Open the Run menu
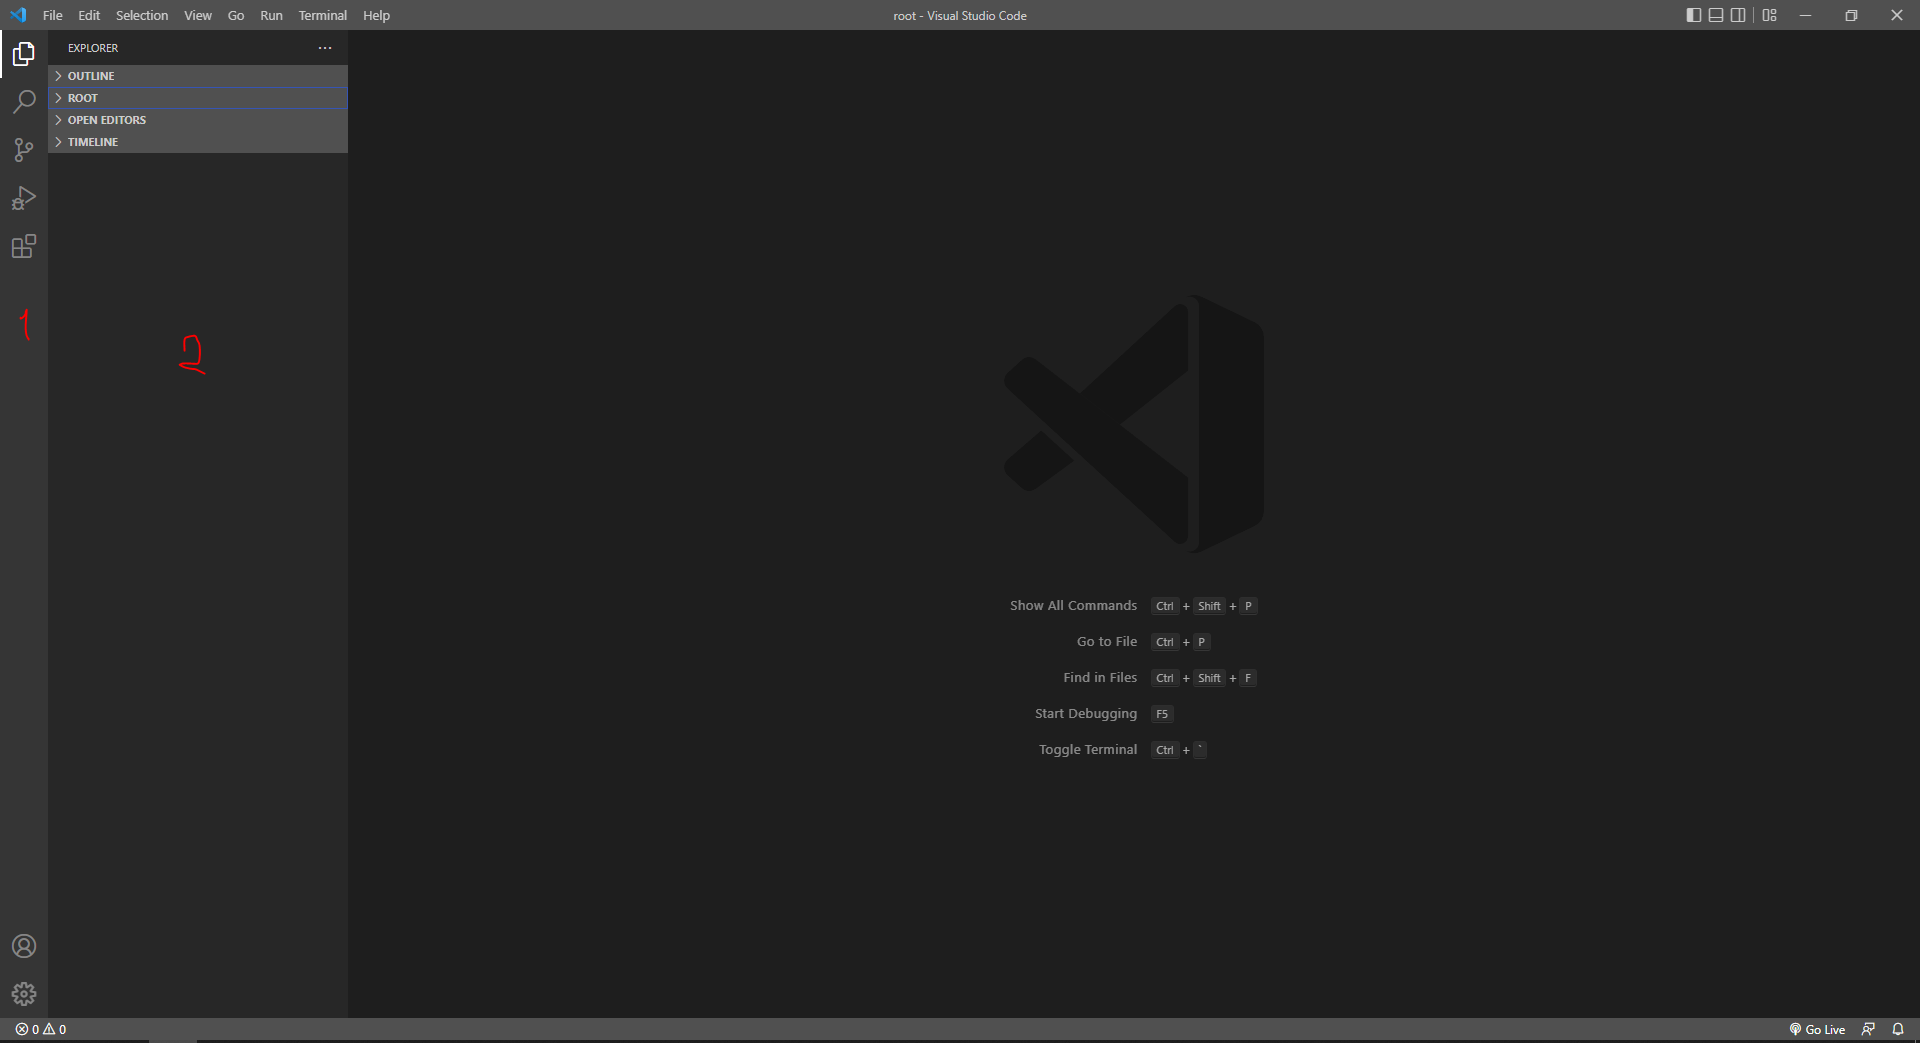Viewport: 1920px width, 1043px height. click(271, 15)
